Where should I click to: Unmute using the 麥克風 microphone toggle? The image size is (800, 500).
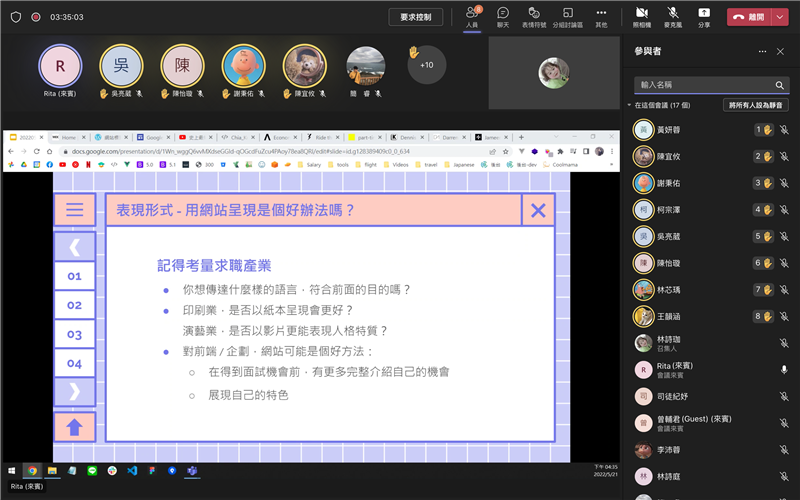click(x=673, y=15)
